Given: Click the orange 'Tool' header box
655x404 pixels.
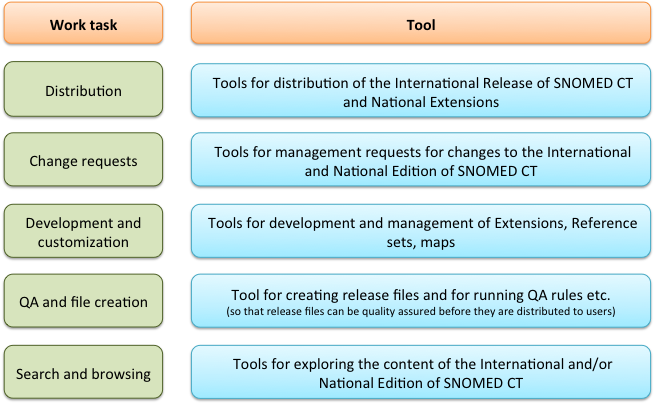Looking at the screenshot, I should [421, 25].
